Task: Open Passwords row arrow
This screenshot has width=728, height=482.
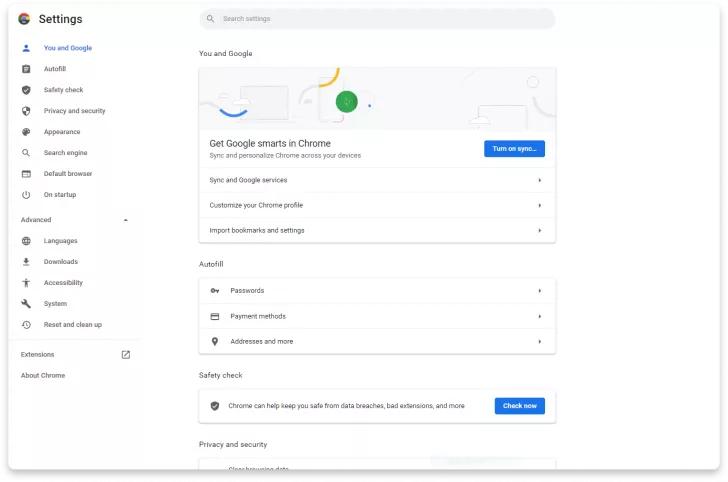Action: [x=539, y=291]
